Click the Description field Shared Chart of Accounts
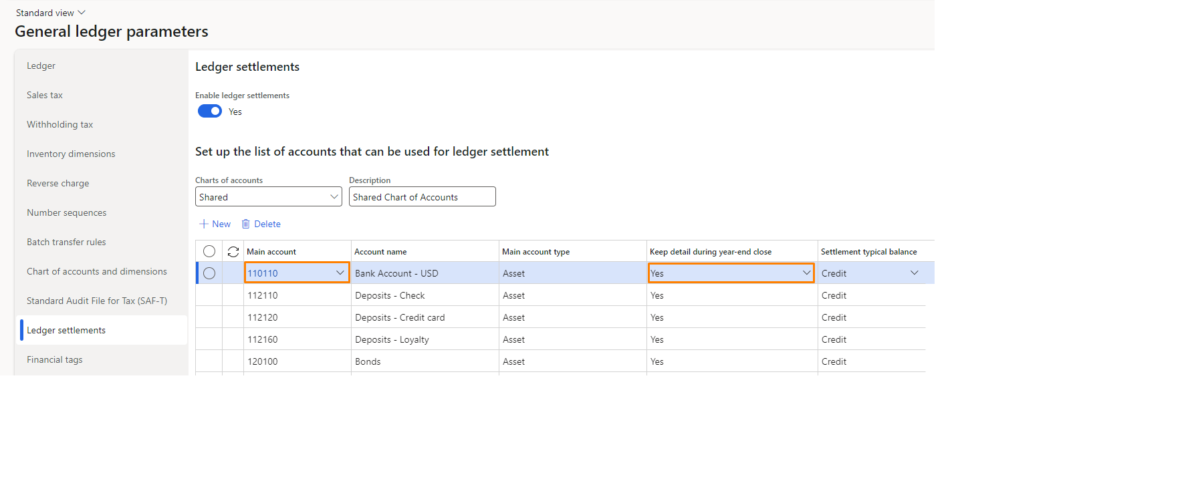Screen dimensions: 1200x485 (422, 197)
